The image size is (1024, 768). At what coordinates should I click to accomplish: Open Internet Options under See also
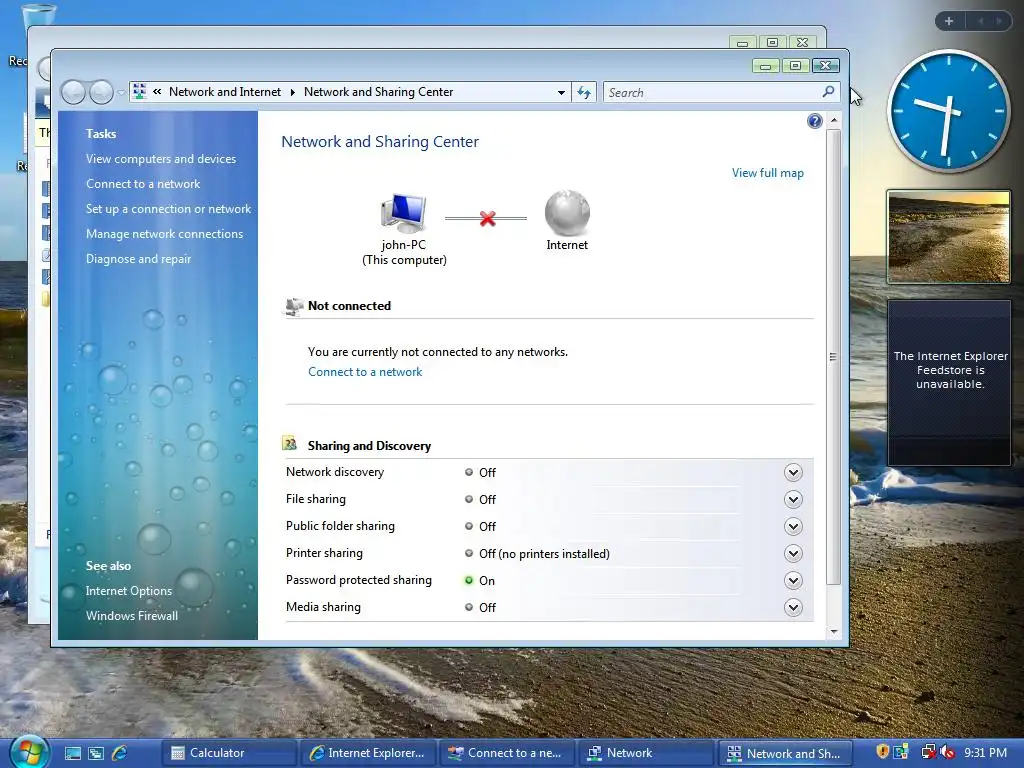129,590
